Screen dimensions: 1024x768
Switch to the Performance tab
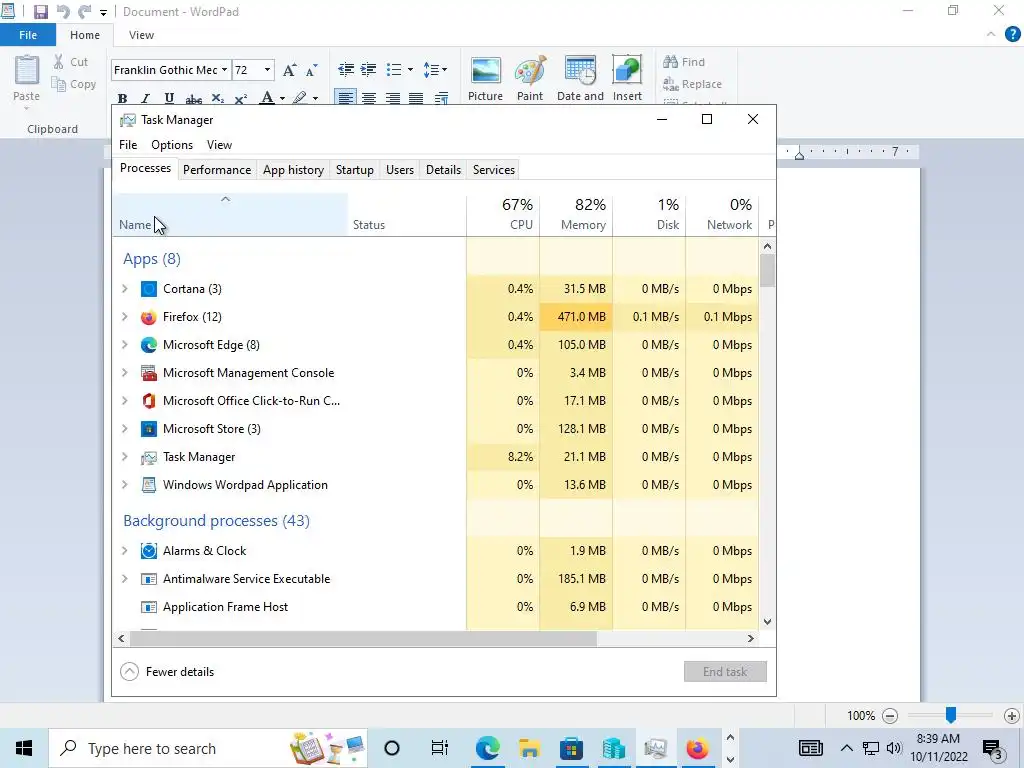(217, 170)
